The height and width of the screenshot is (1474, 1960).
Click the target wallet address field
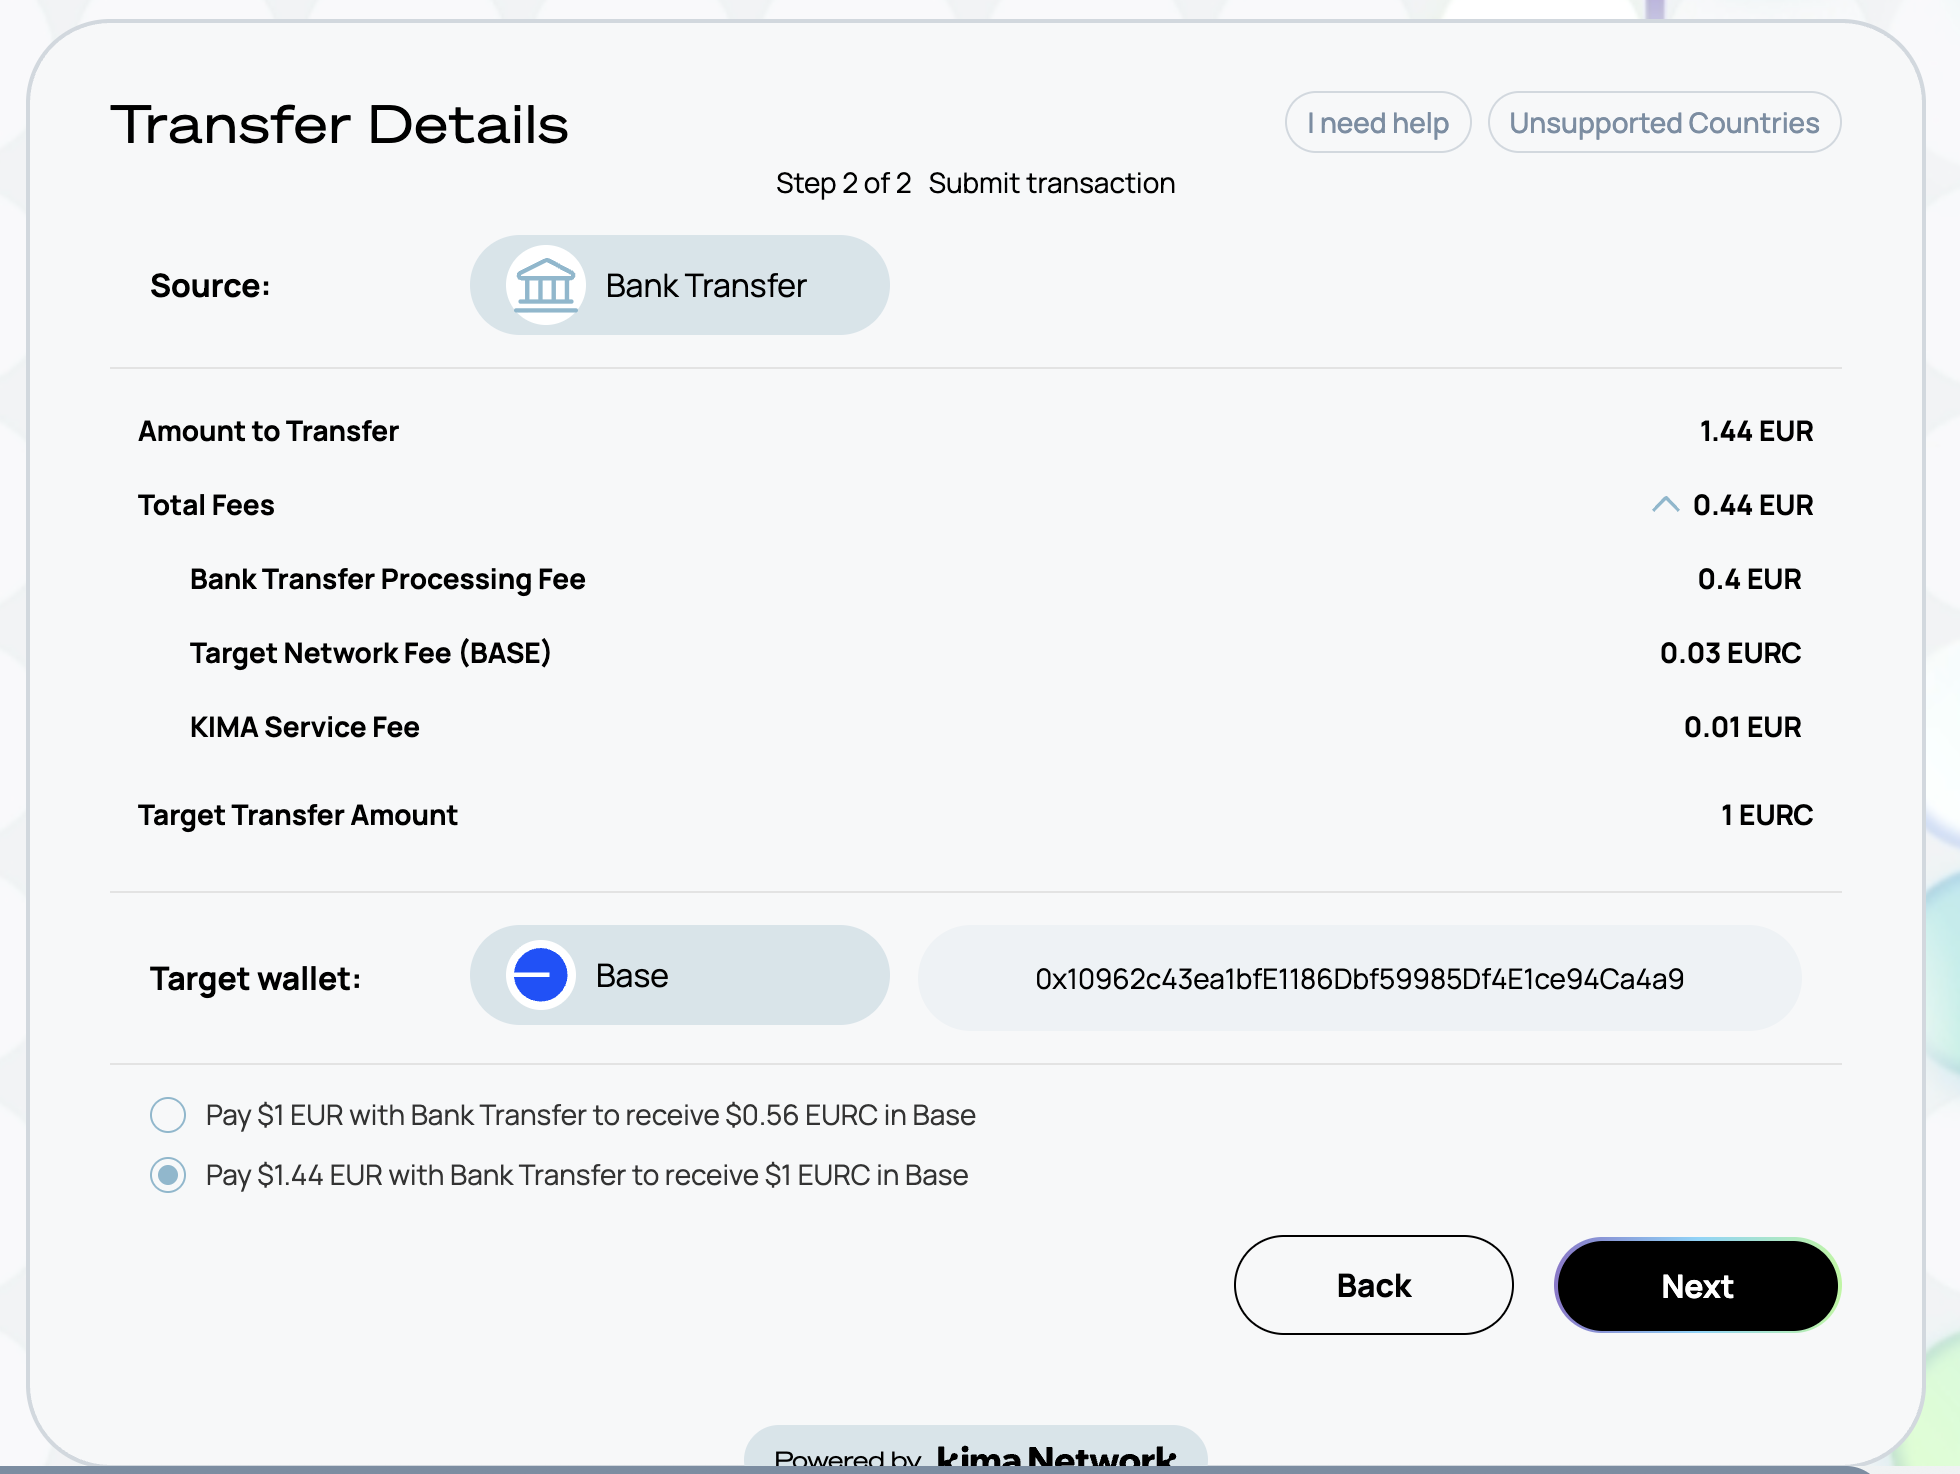click(1359, 978)
